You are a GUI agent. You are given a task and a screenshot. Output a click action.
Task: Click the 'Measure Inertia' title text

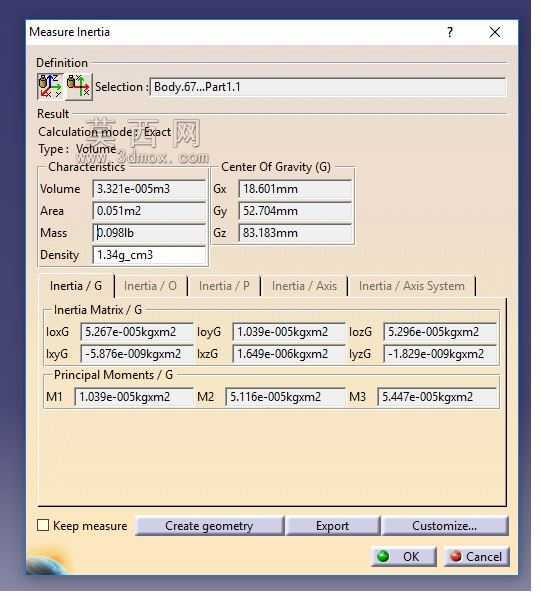click(70, 32)
